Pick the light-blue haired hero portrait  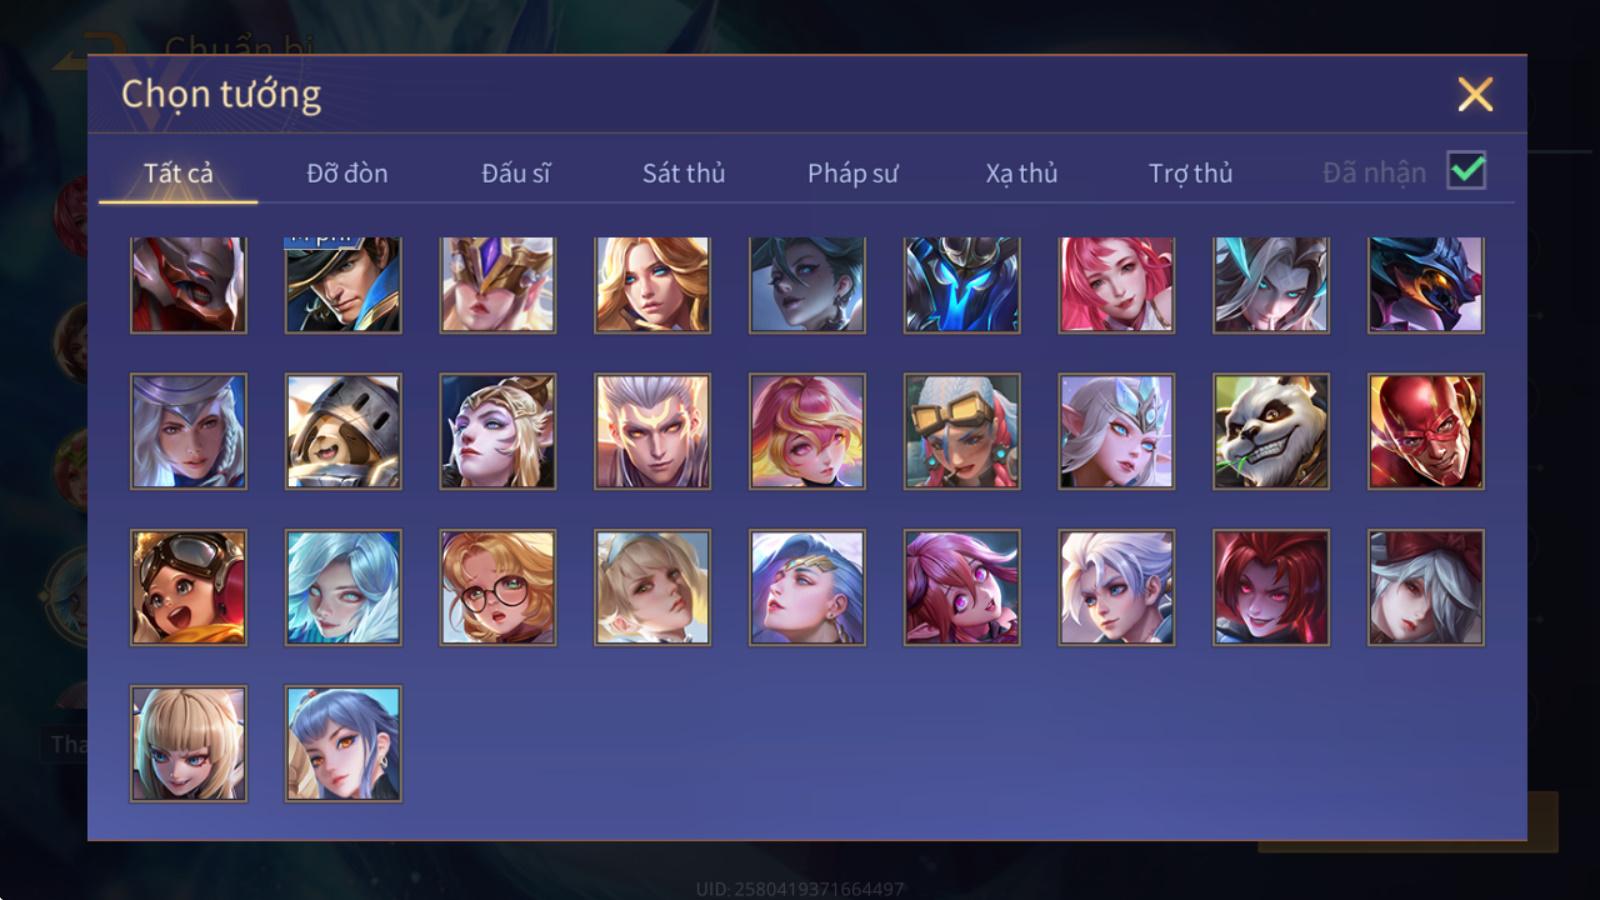point(343,588)
